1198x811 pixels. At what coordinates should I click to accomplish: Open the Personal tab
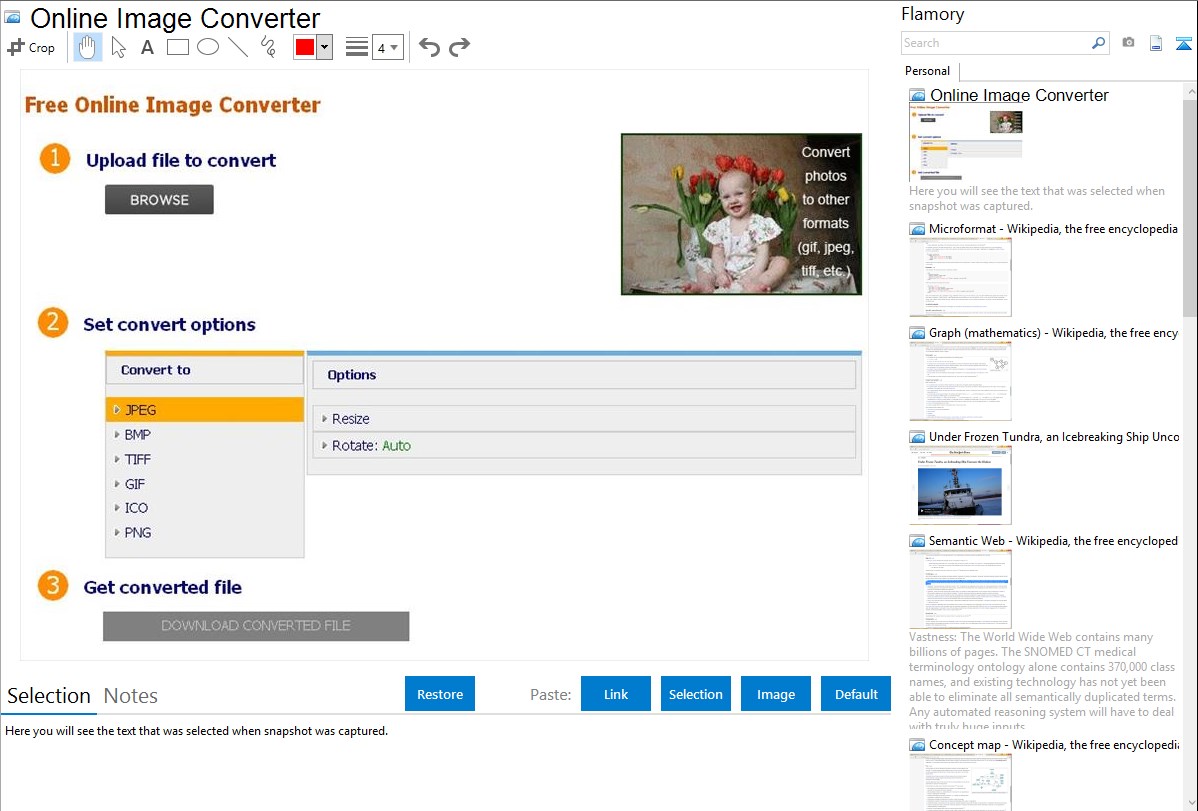[x=927, y=71]
